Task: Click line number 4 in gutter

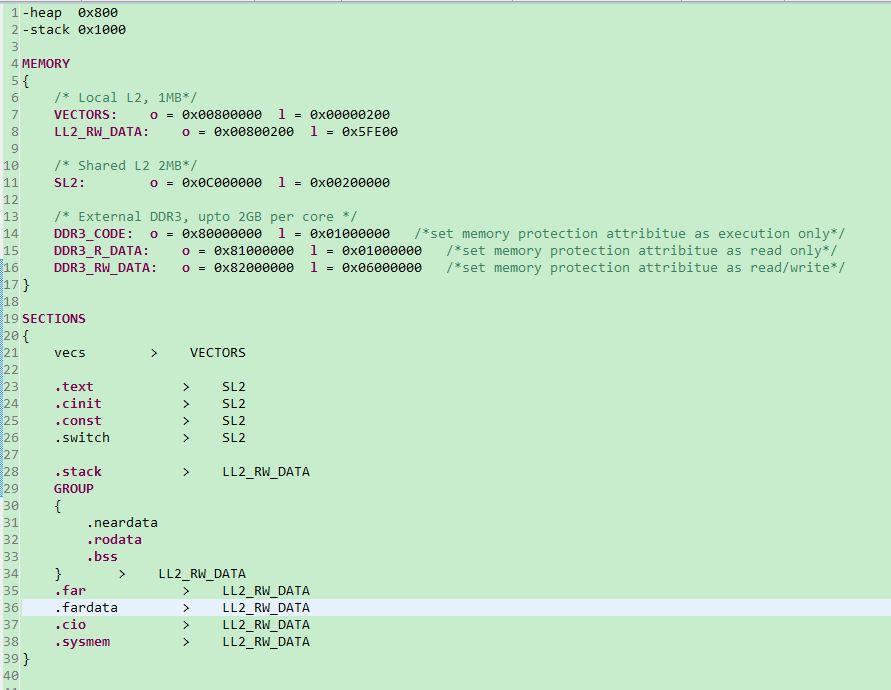Action: [x=15, y=64]
